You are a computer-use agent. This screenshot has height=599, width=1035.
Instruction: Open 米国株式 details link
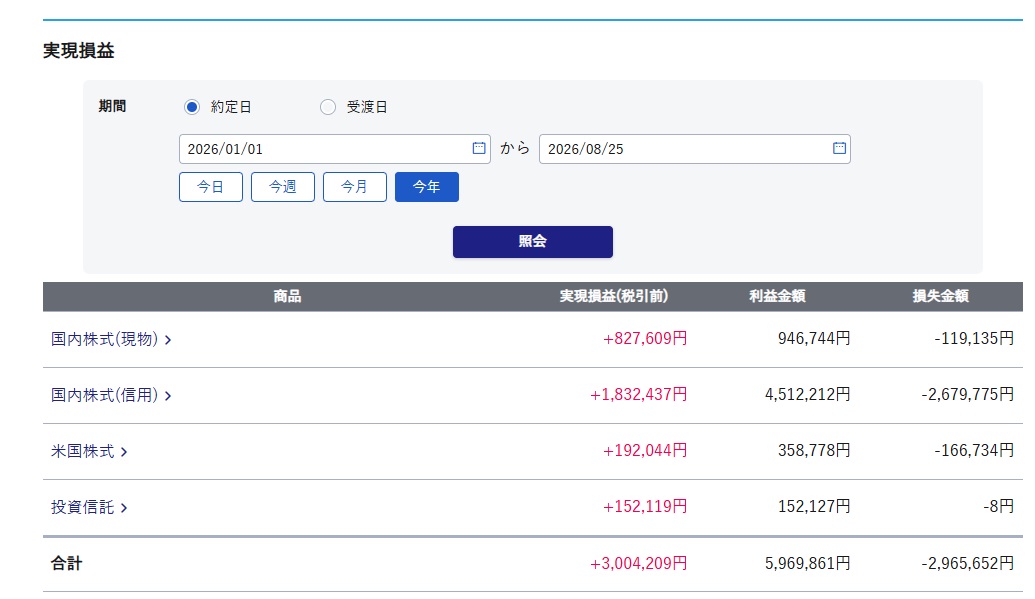(89, 452)
